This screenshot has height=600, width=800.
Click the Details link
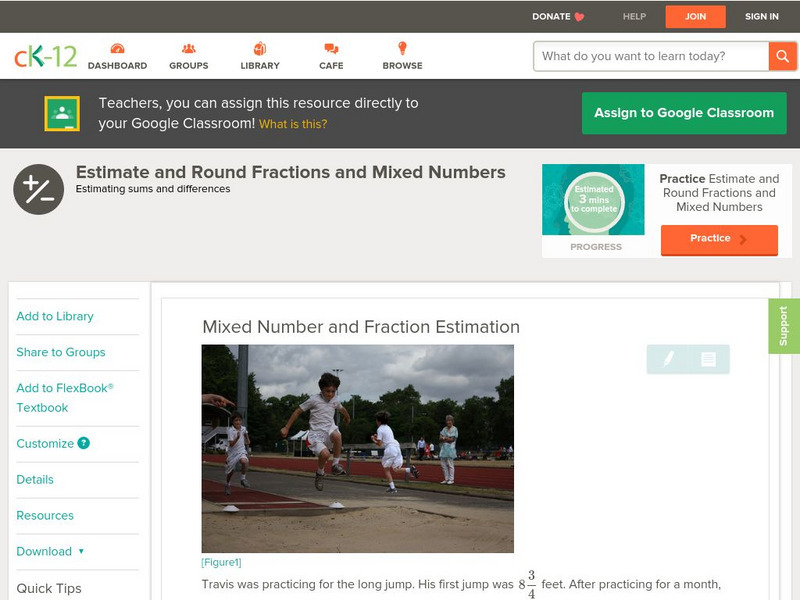tap(35, 479)
